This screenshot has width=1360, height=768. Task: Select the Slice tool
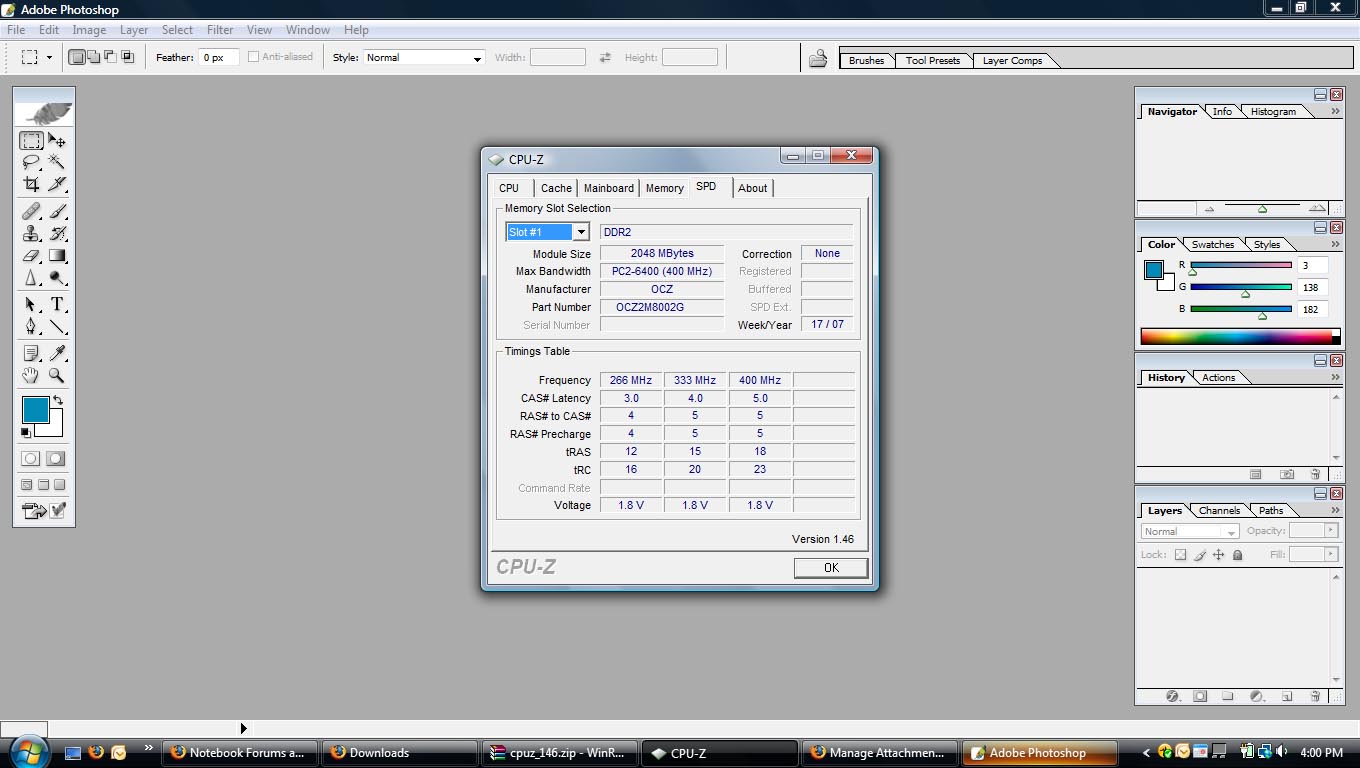tap(57, 184)
